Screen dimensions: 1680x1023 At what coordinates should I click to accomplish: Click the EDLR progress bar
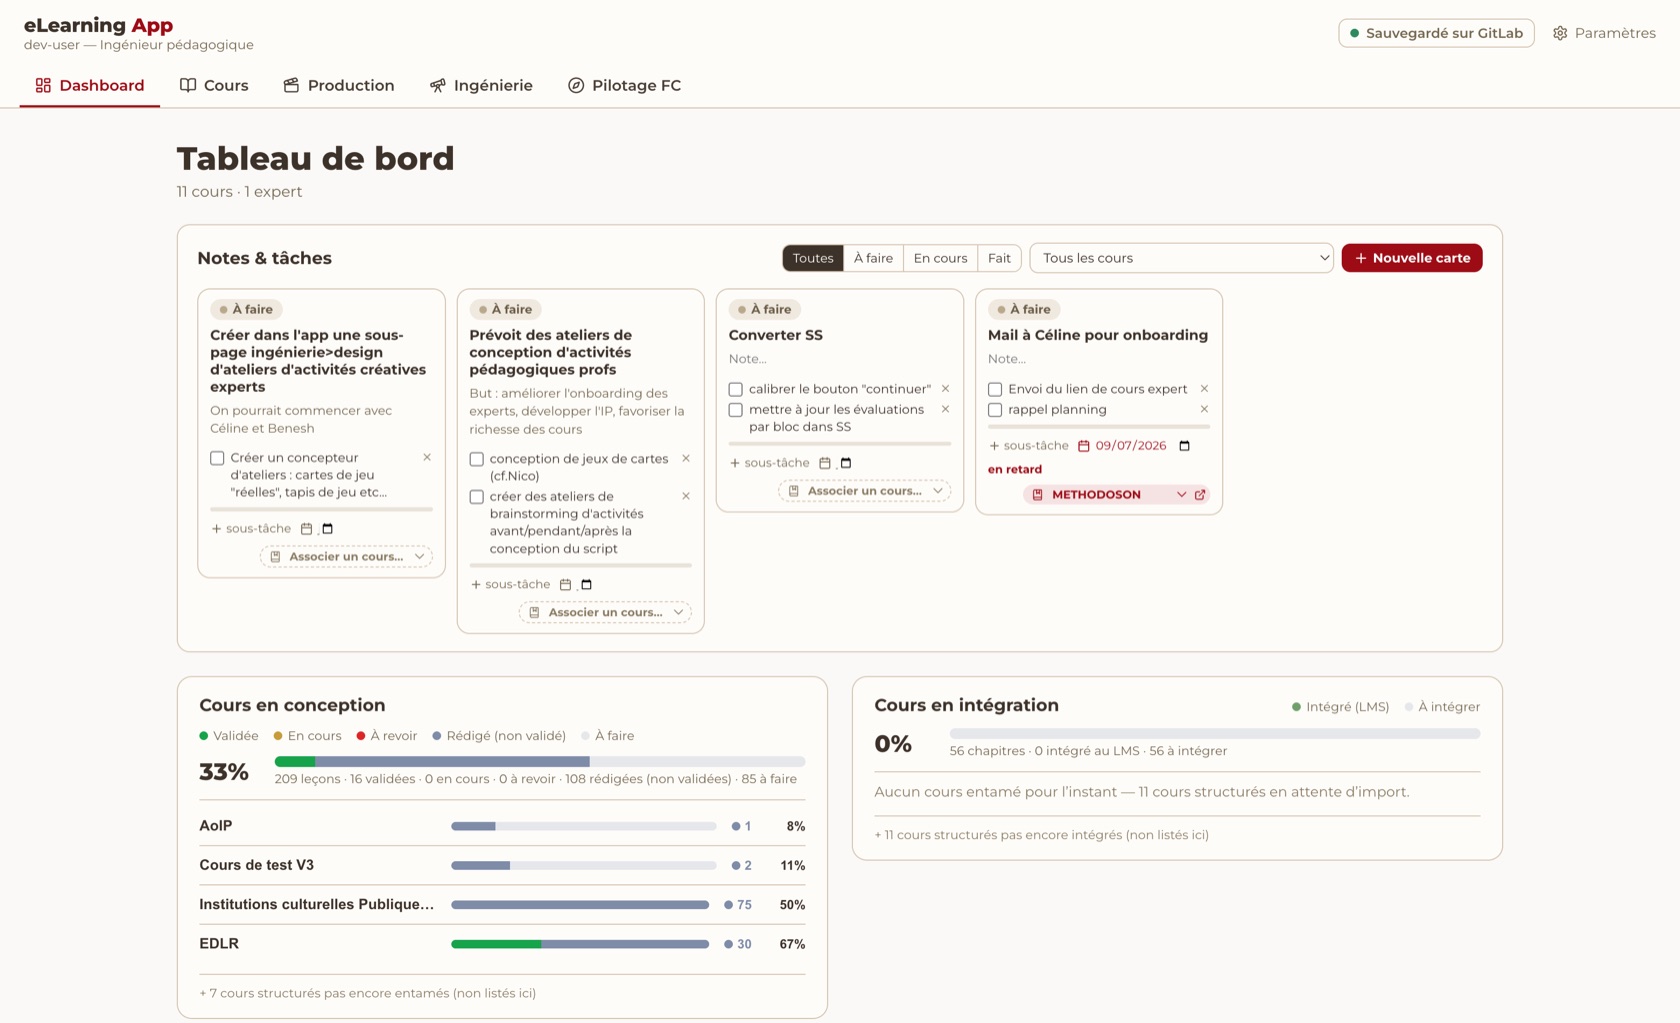tap(580, 944)
